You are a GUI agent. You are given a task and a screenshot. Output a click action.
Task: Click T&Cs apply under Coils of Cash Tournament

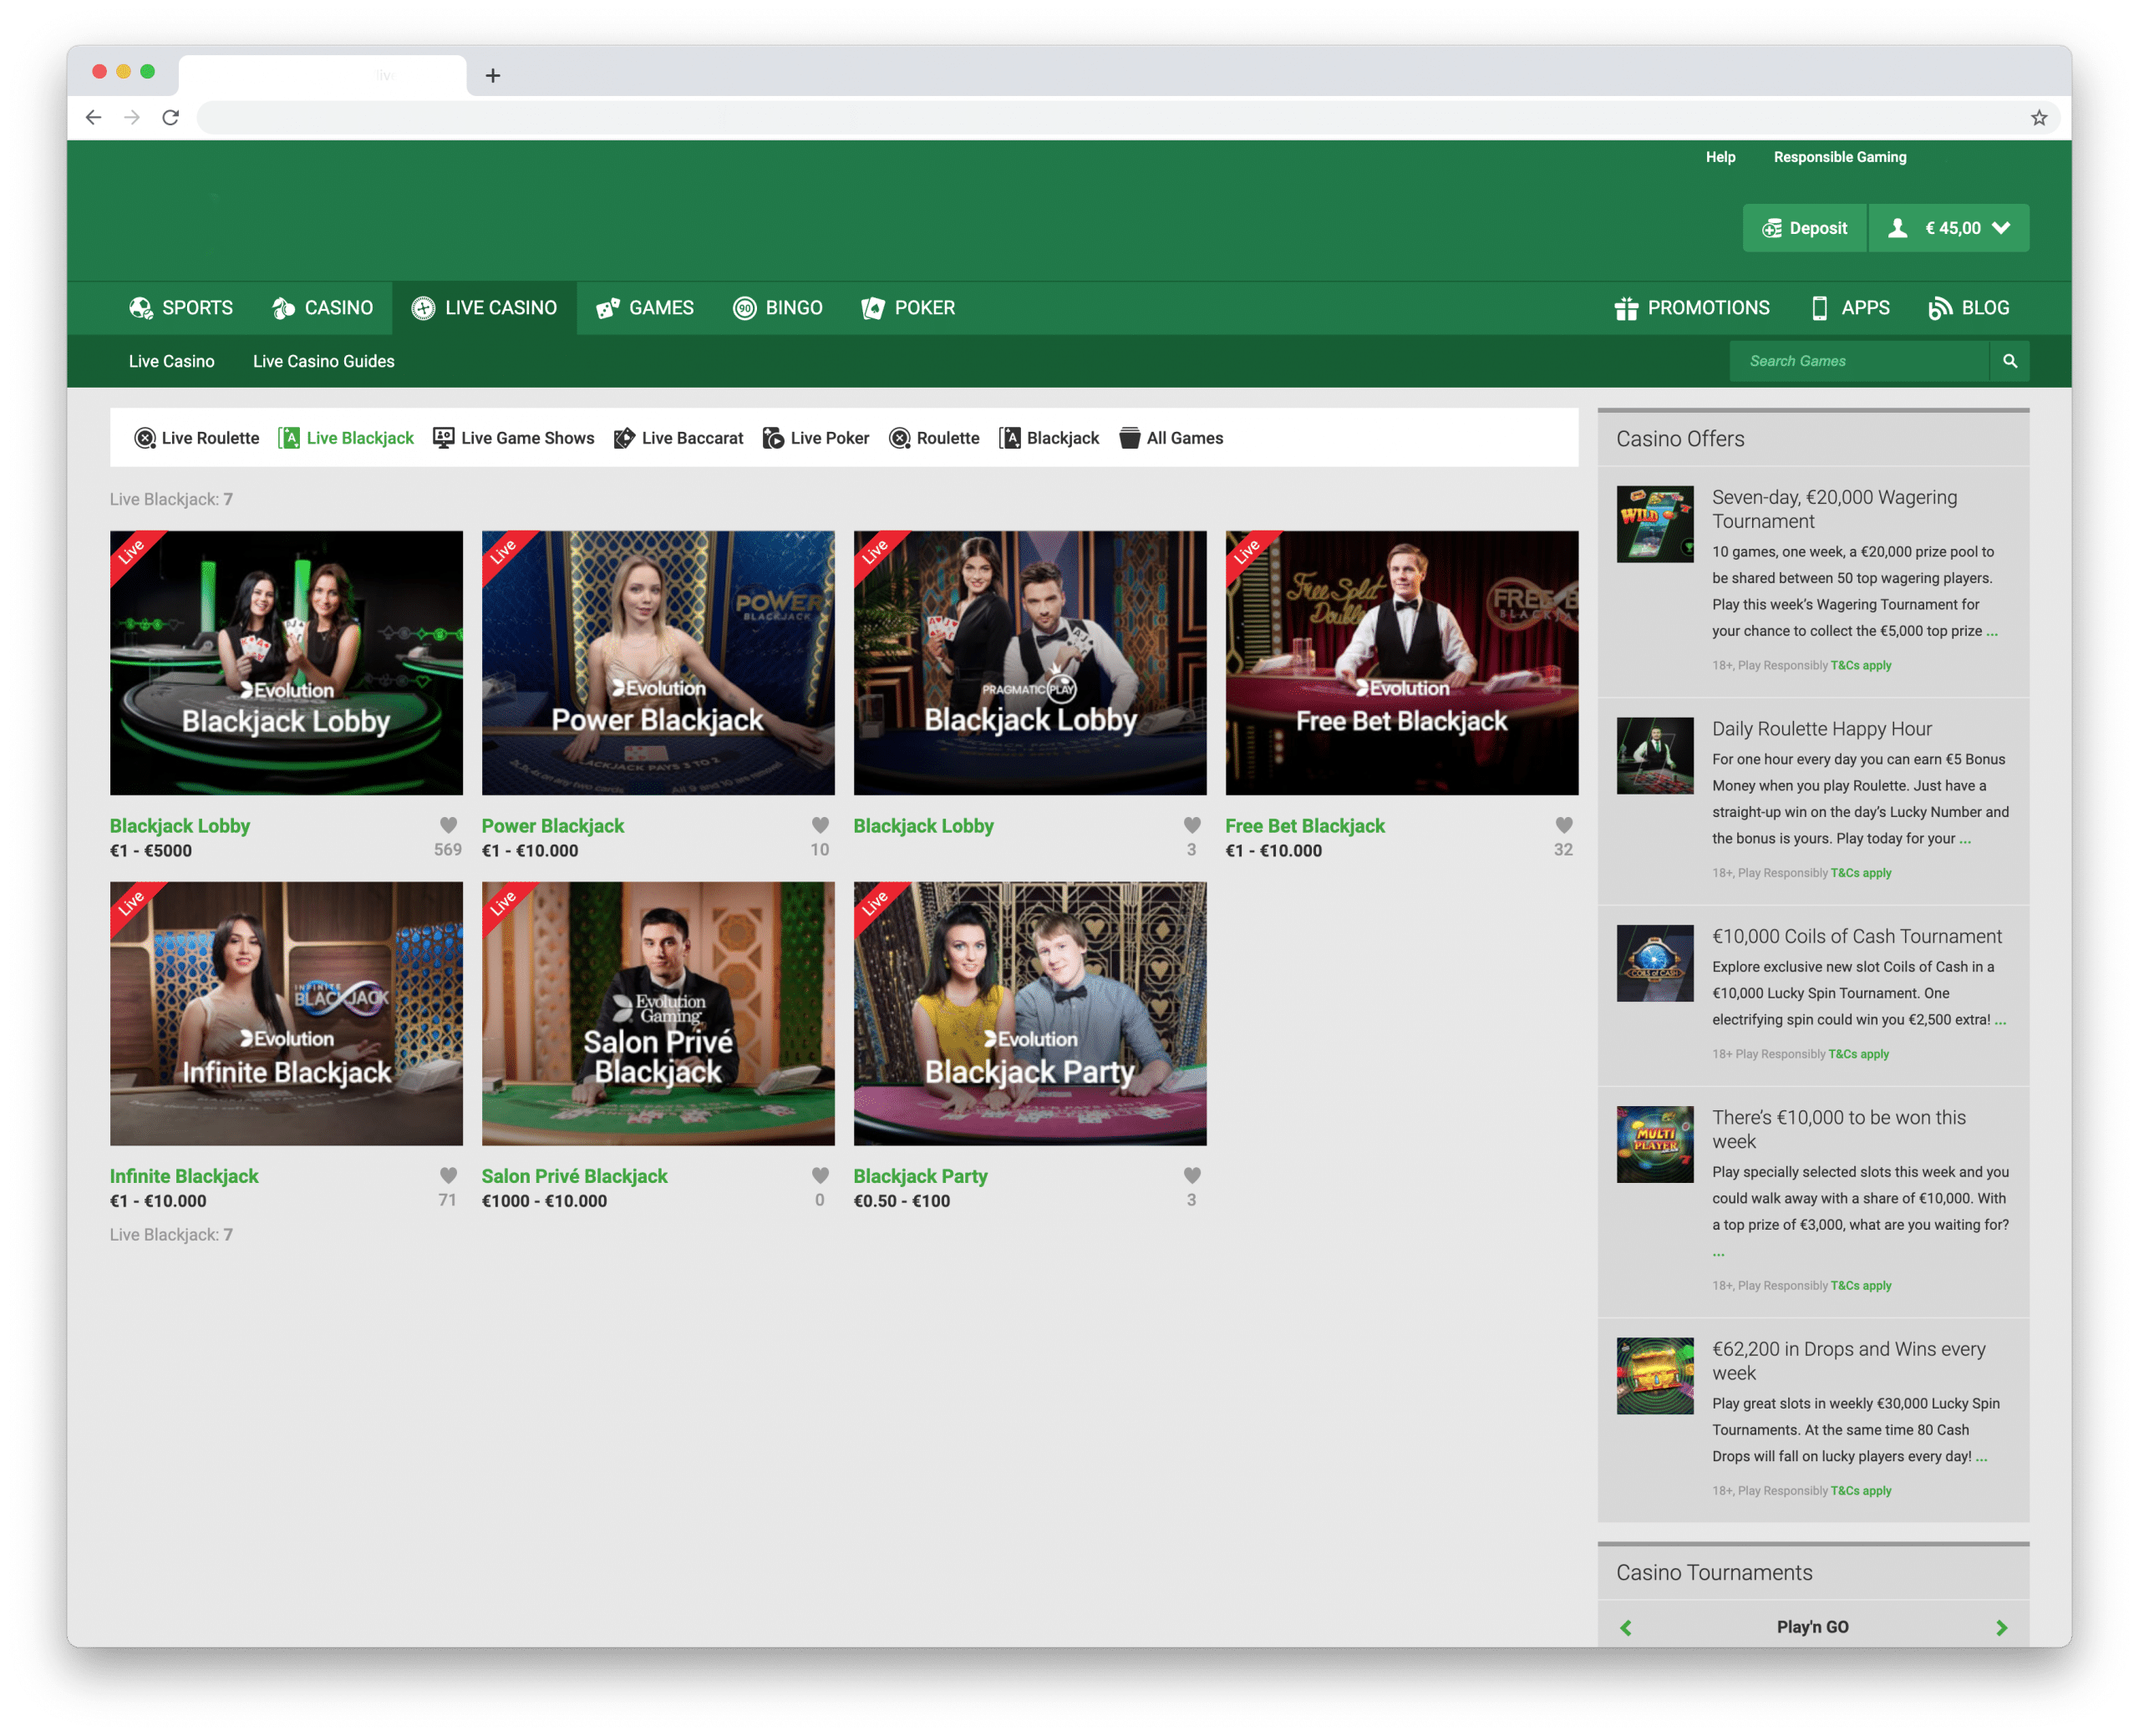point(1858,1054)
